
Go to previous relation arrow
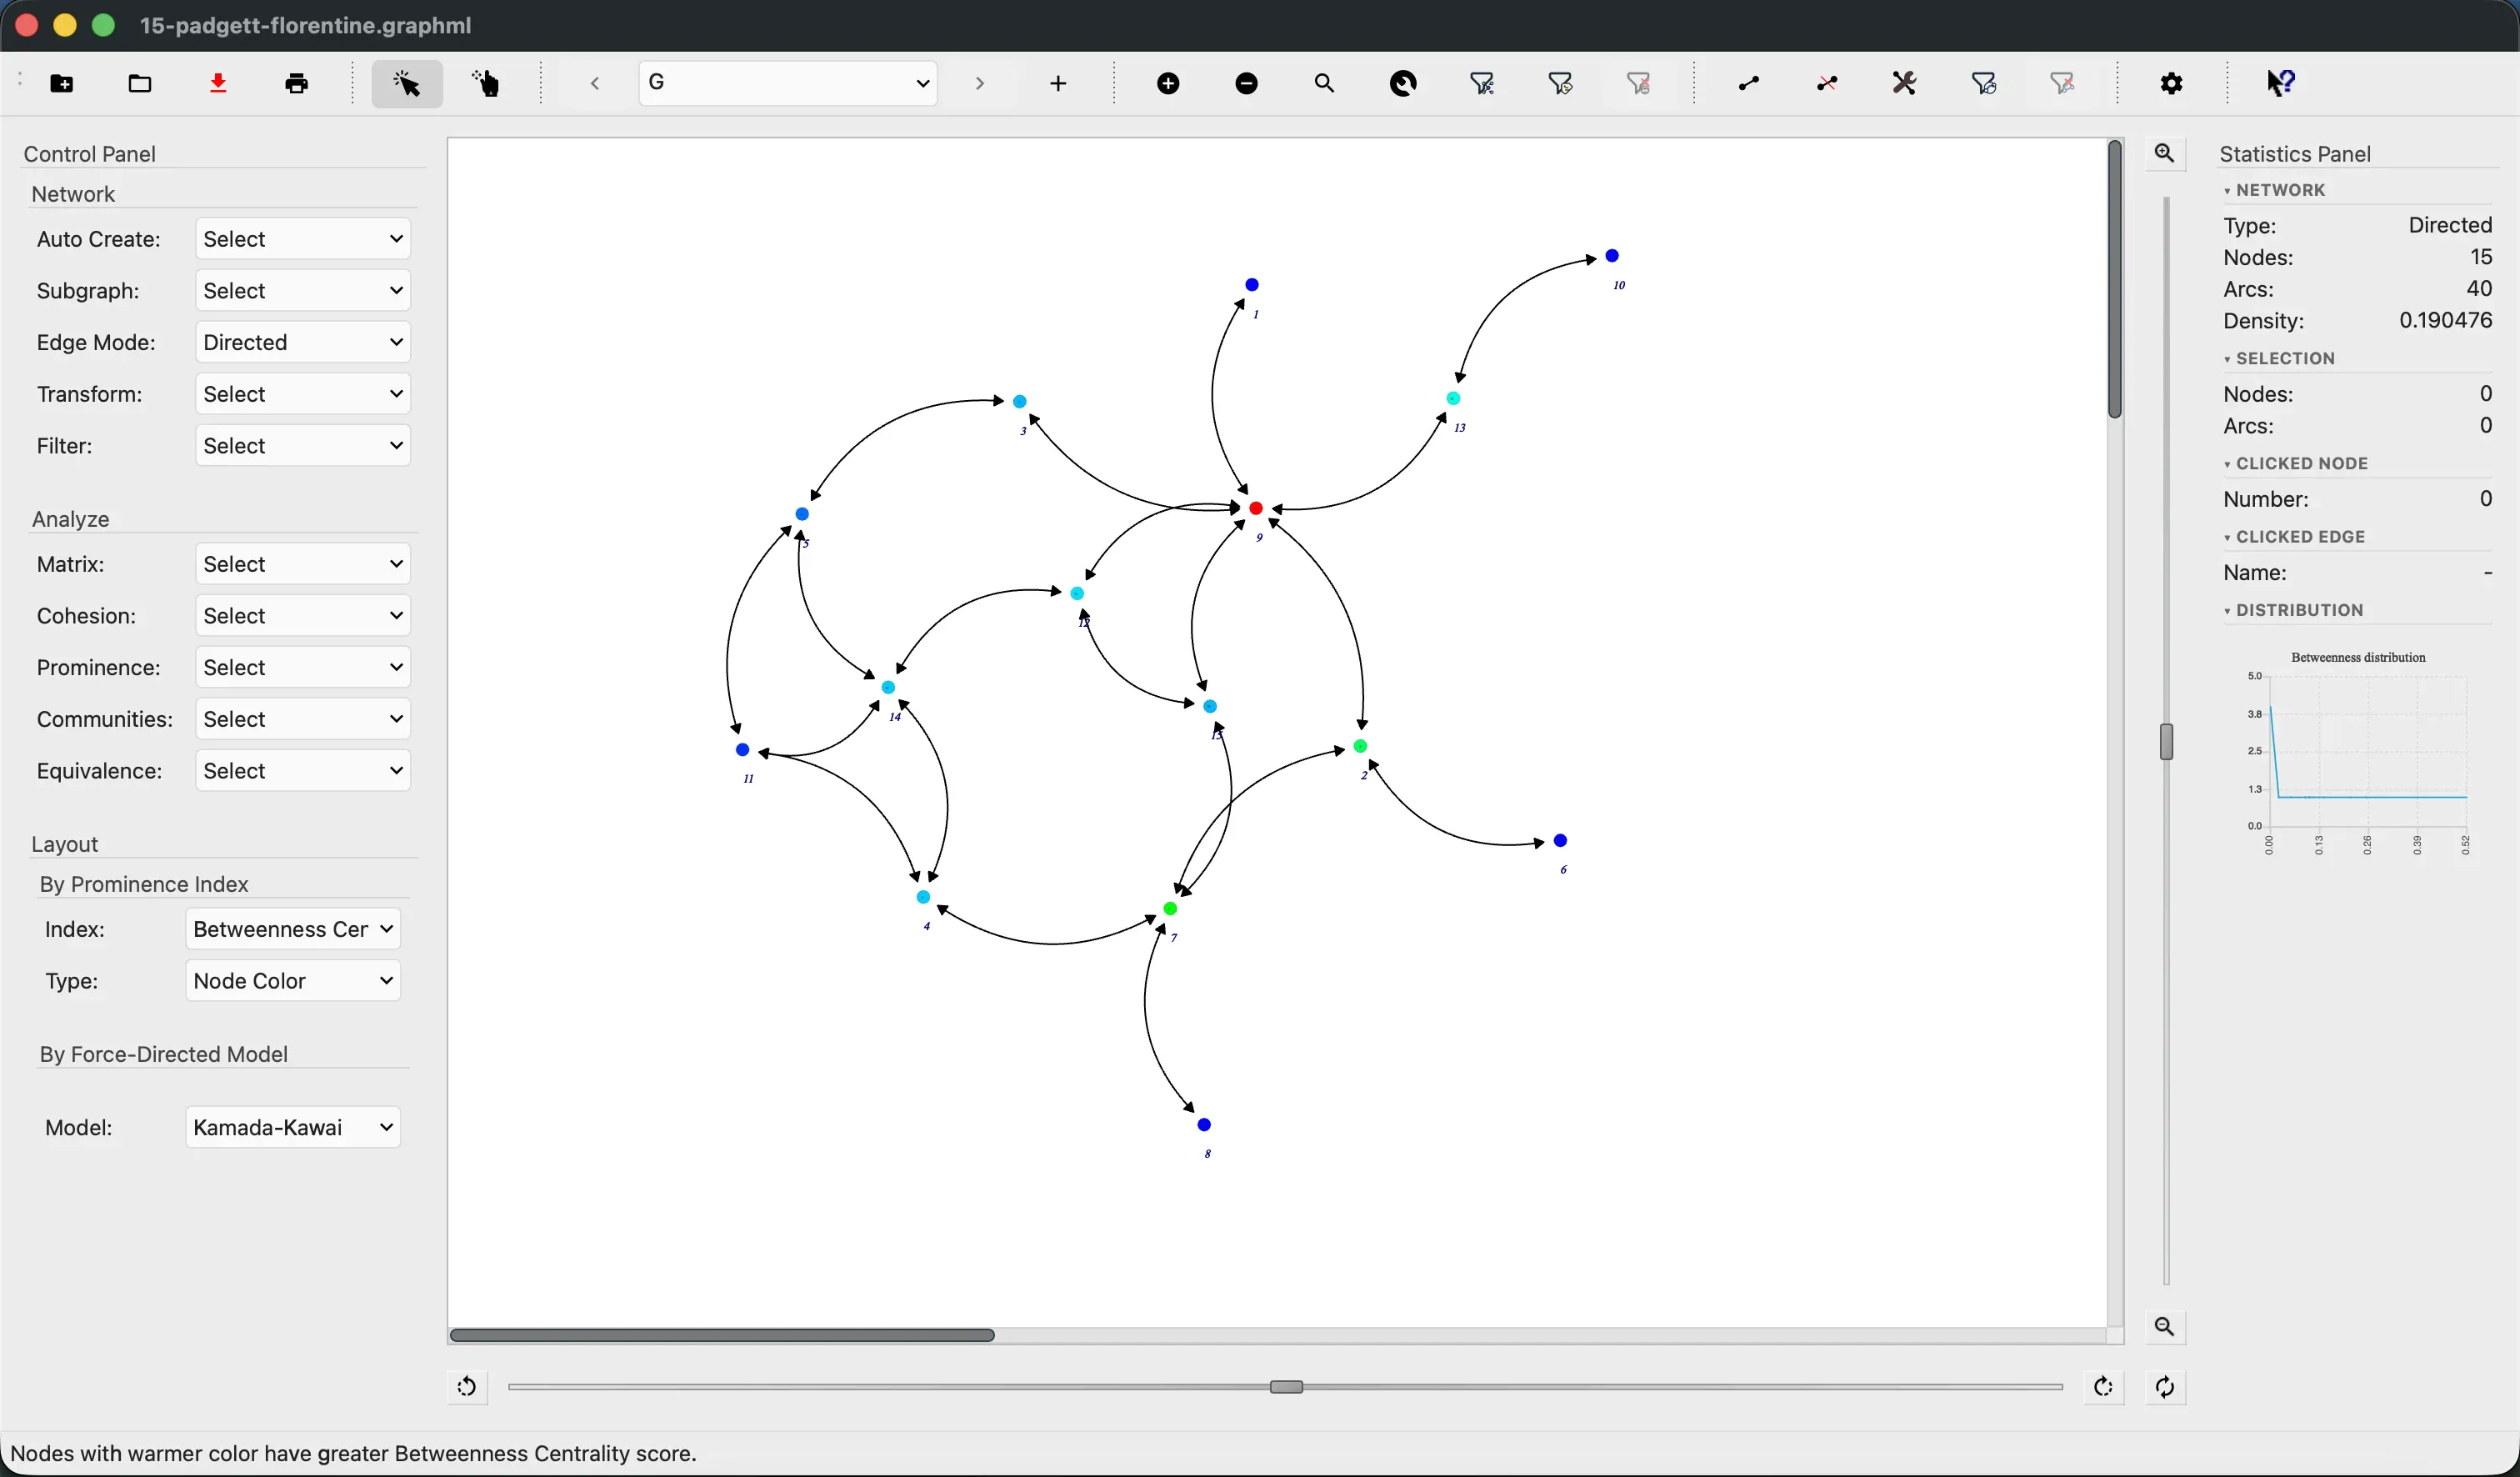595,84
